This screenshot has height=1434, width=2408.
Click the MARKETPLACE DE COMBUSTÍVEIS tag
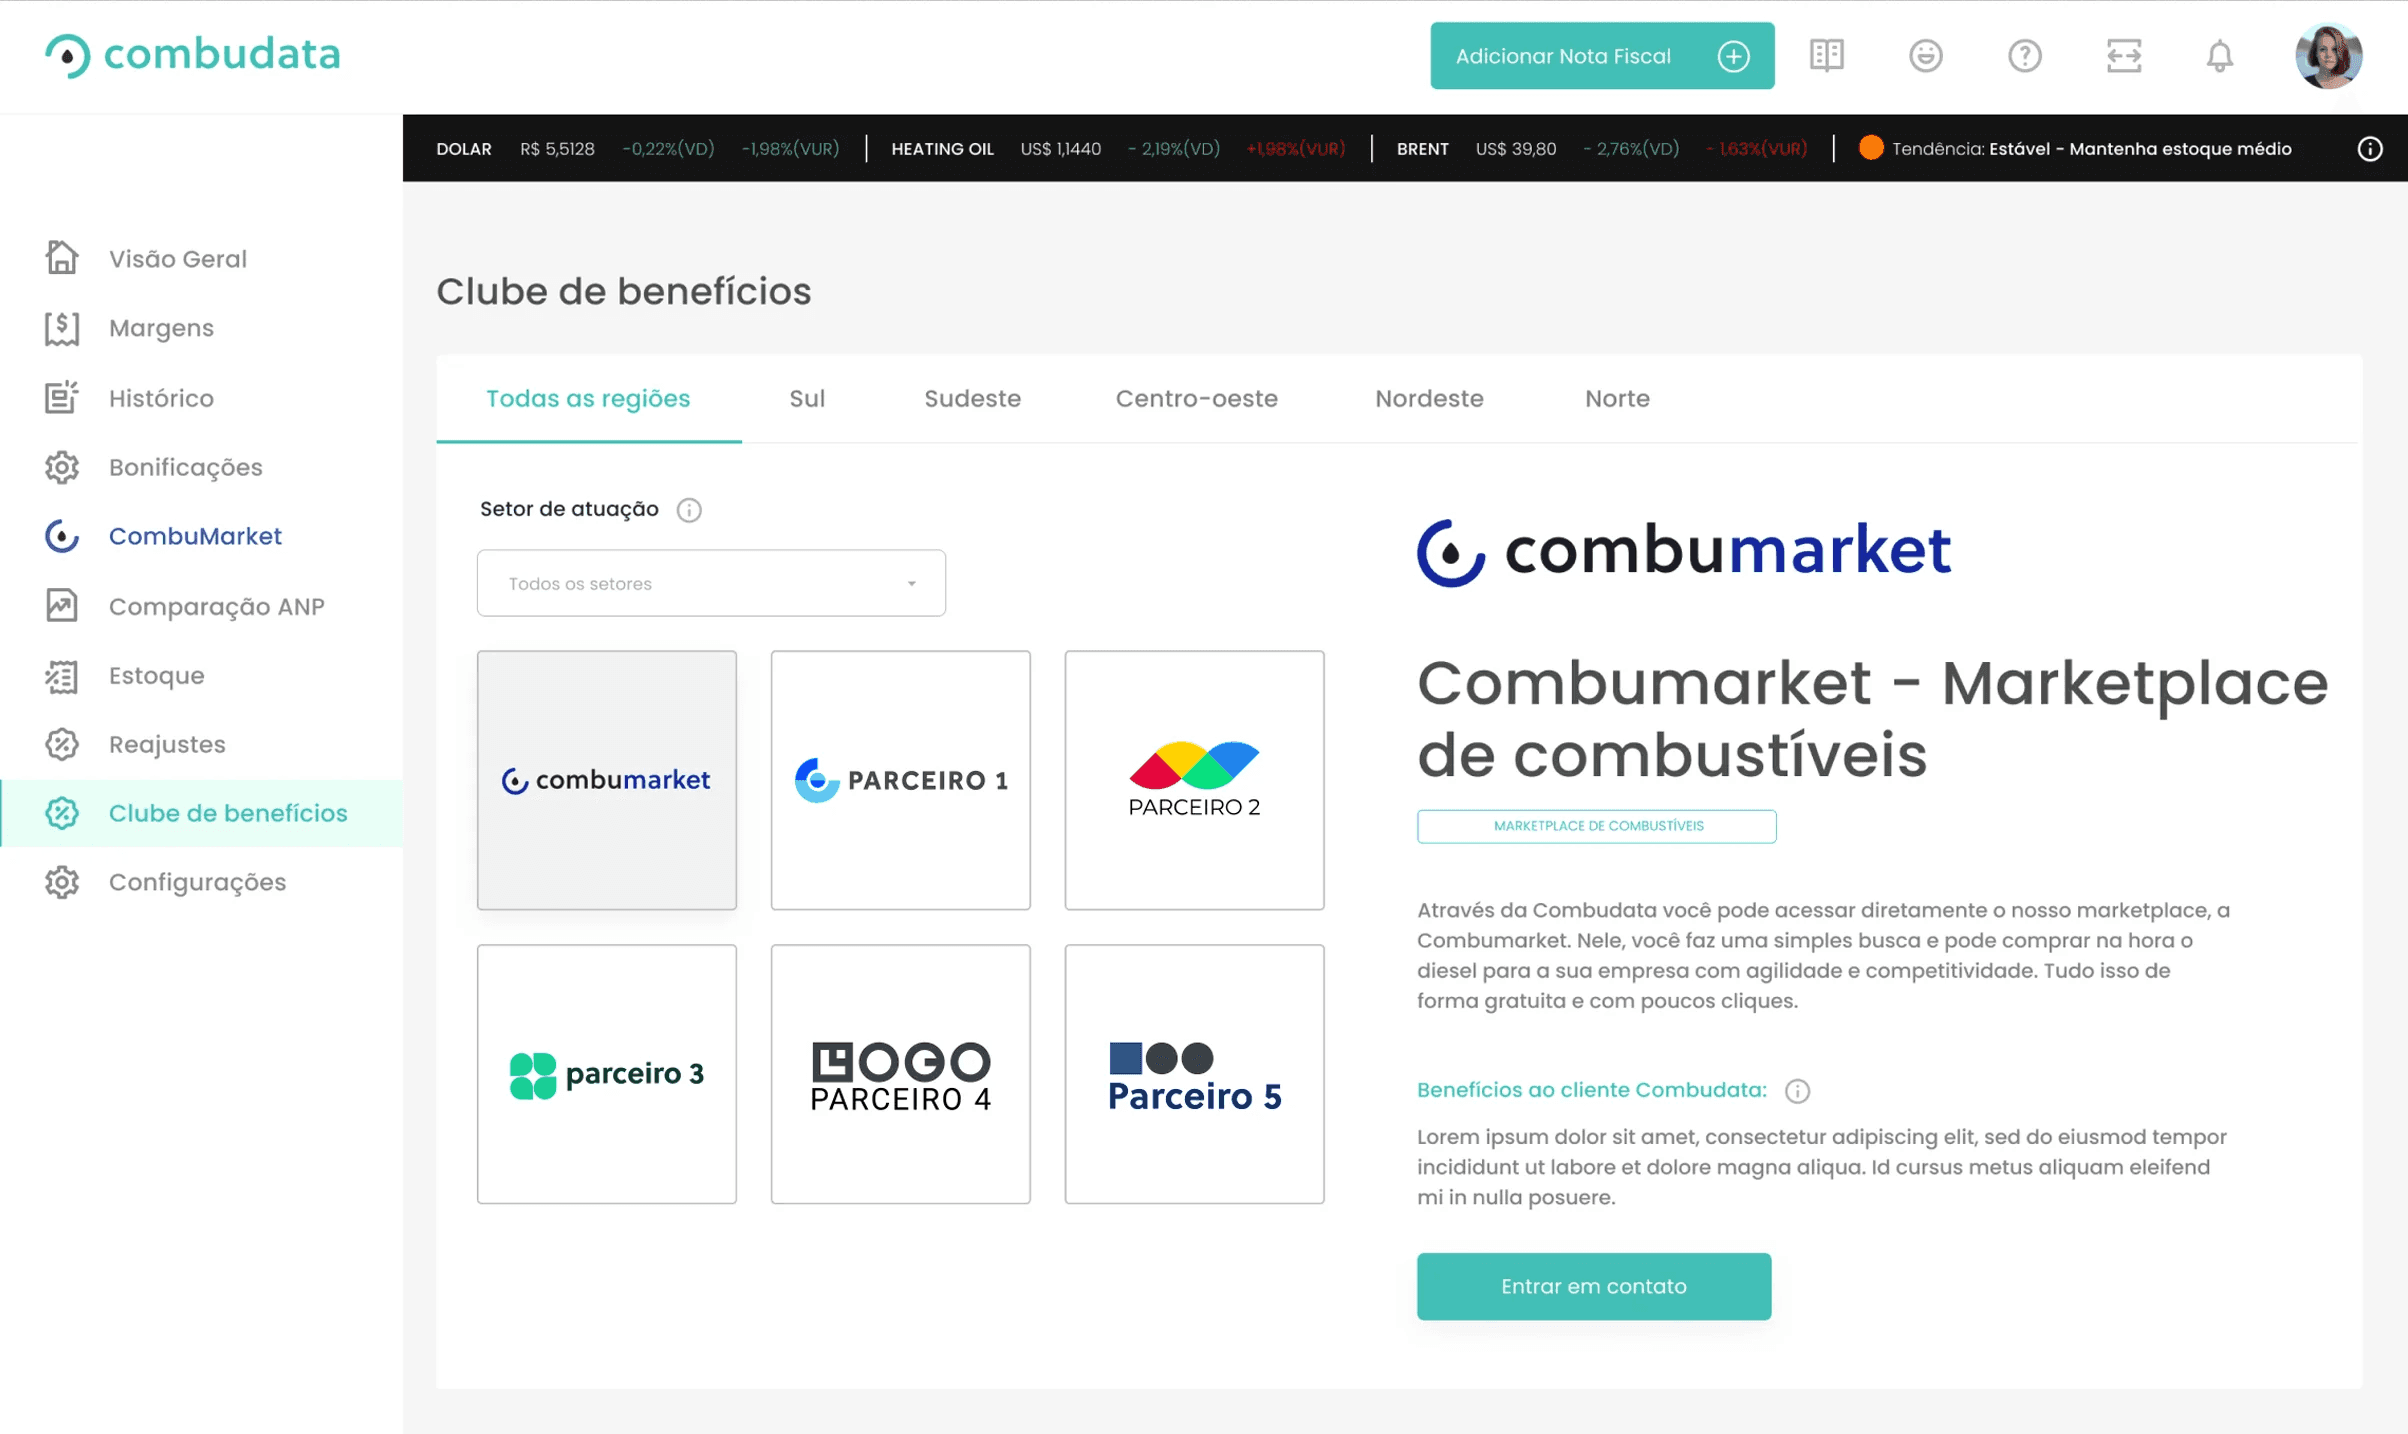1596,826
